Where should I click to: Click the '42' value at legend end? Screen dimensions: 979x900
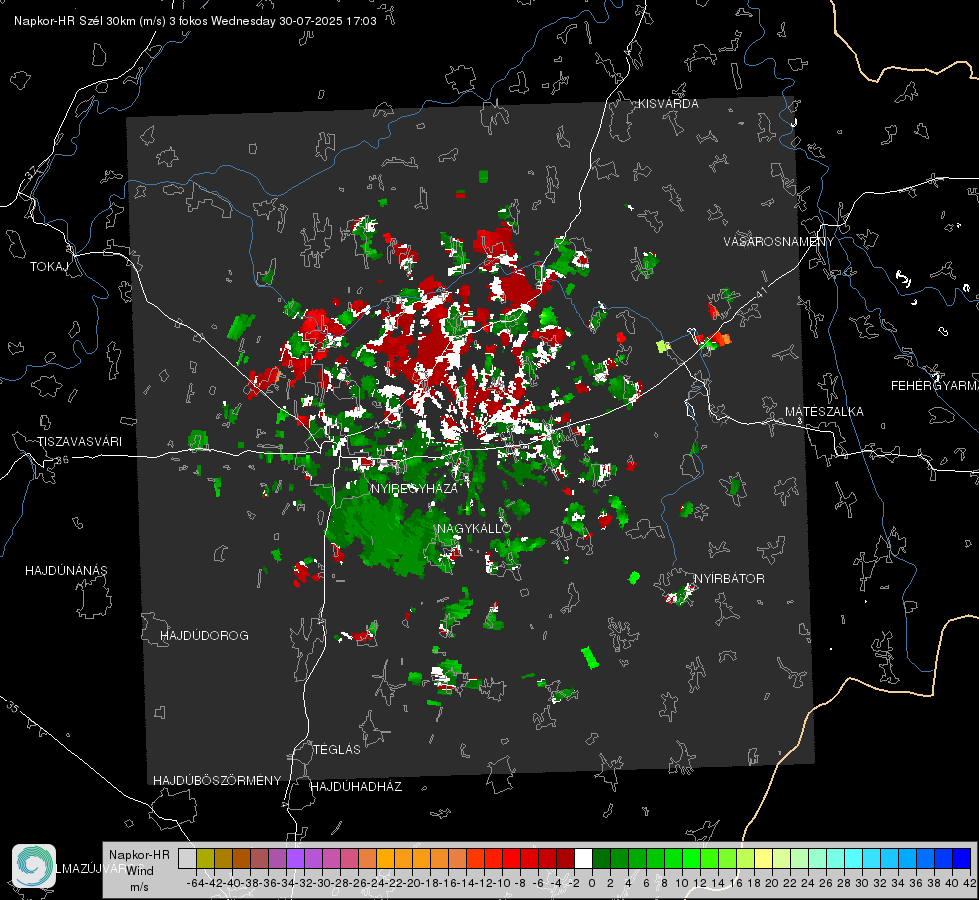point(970,883)
